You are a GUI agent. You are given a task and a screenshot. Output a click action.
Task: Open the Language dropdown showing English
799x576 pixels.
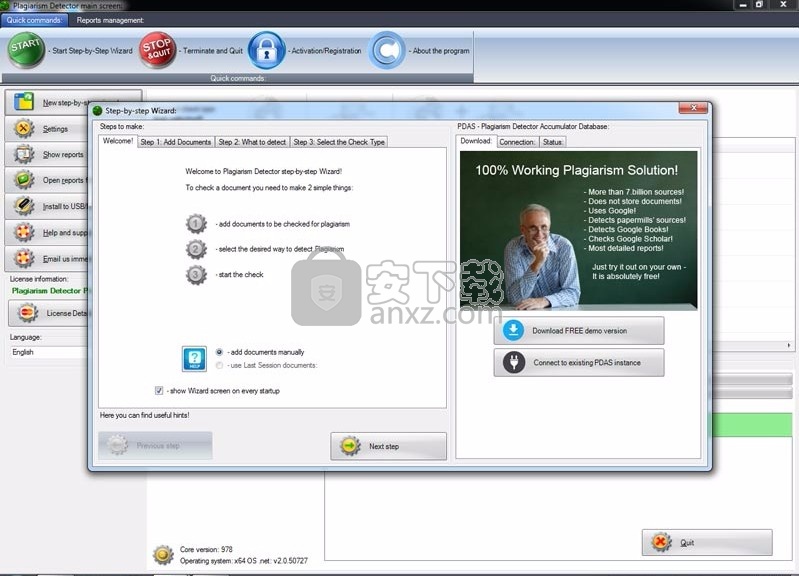coord(48,352)
